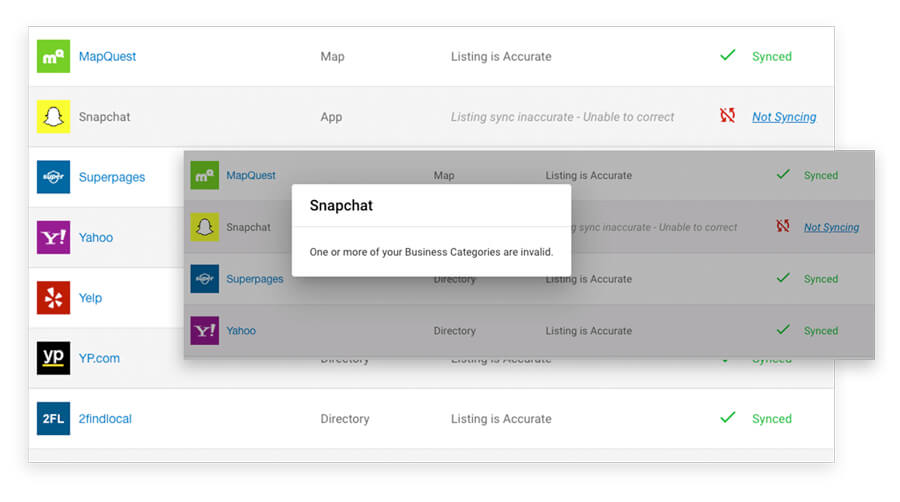900x502 pixels.
Task: Click the green checkmark in main MapQuest row
Action: [727, 56]
